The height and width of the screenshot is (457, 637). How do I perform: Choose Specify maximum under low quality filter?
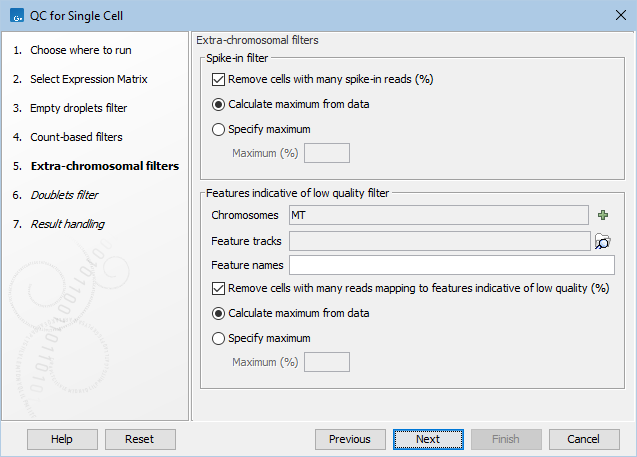(219, 338)
